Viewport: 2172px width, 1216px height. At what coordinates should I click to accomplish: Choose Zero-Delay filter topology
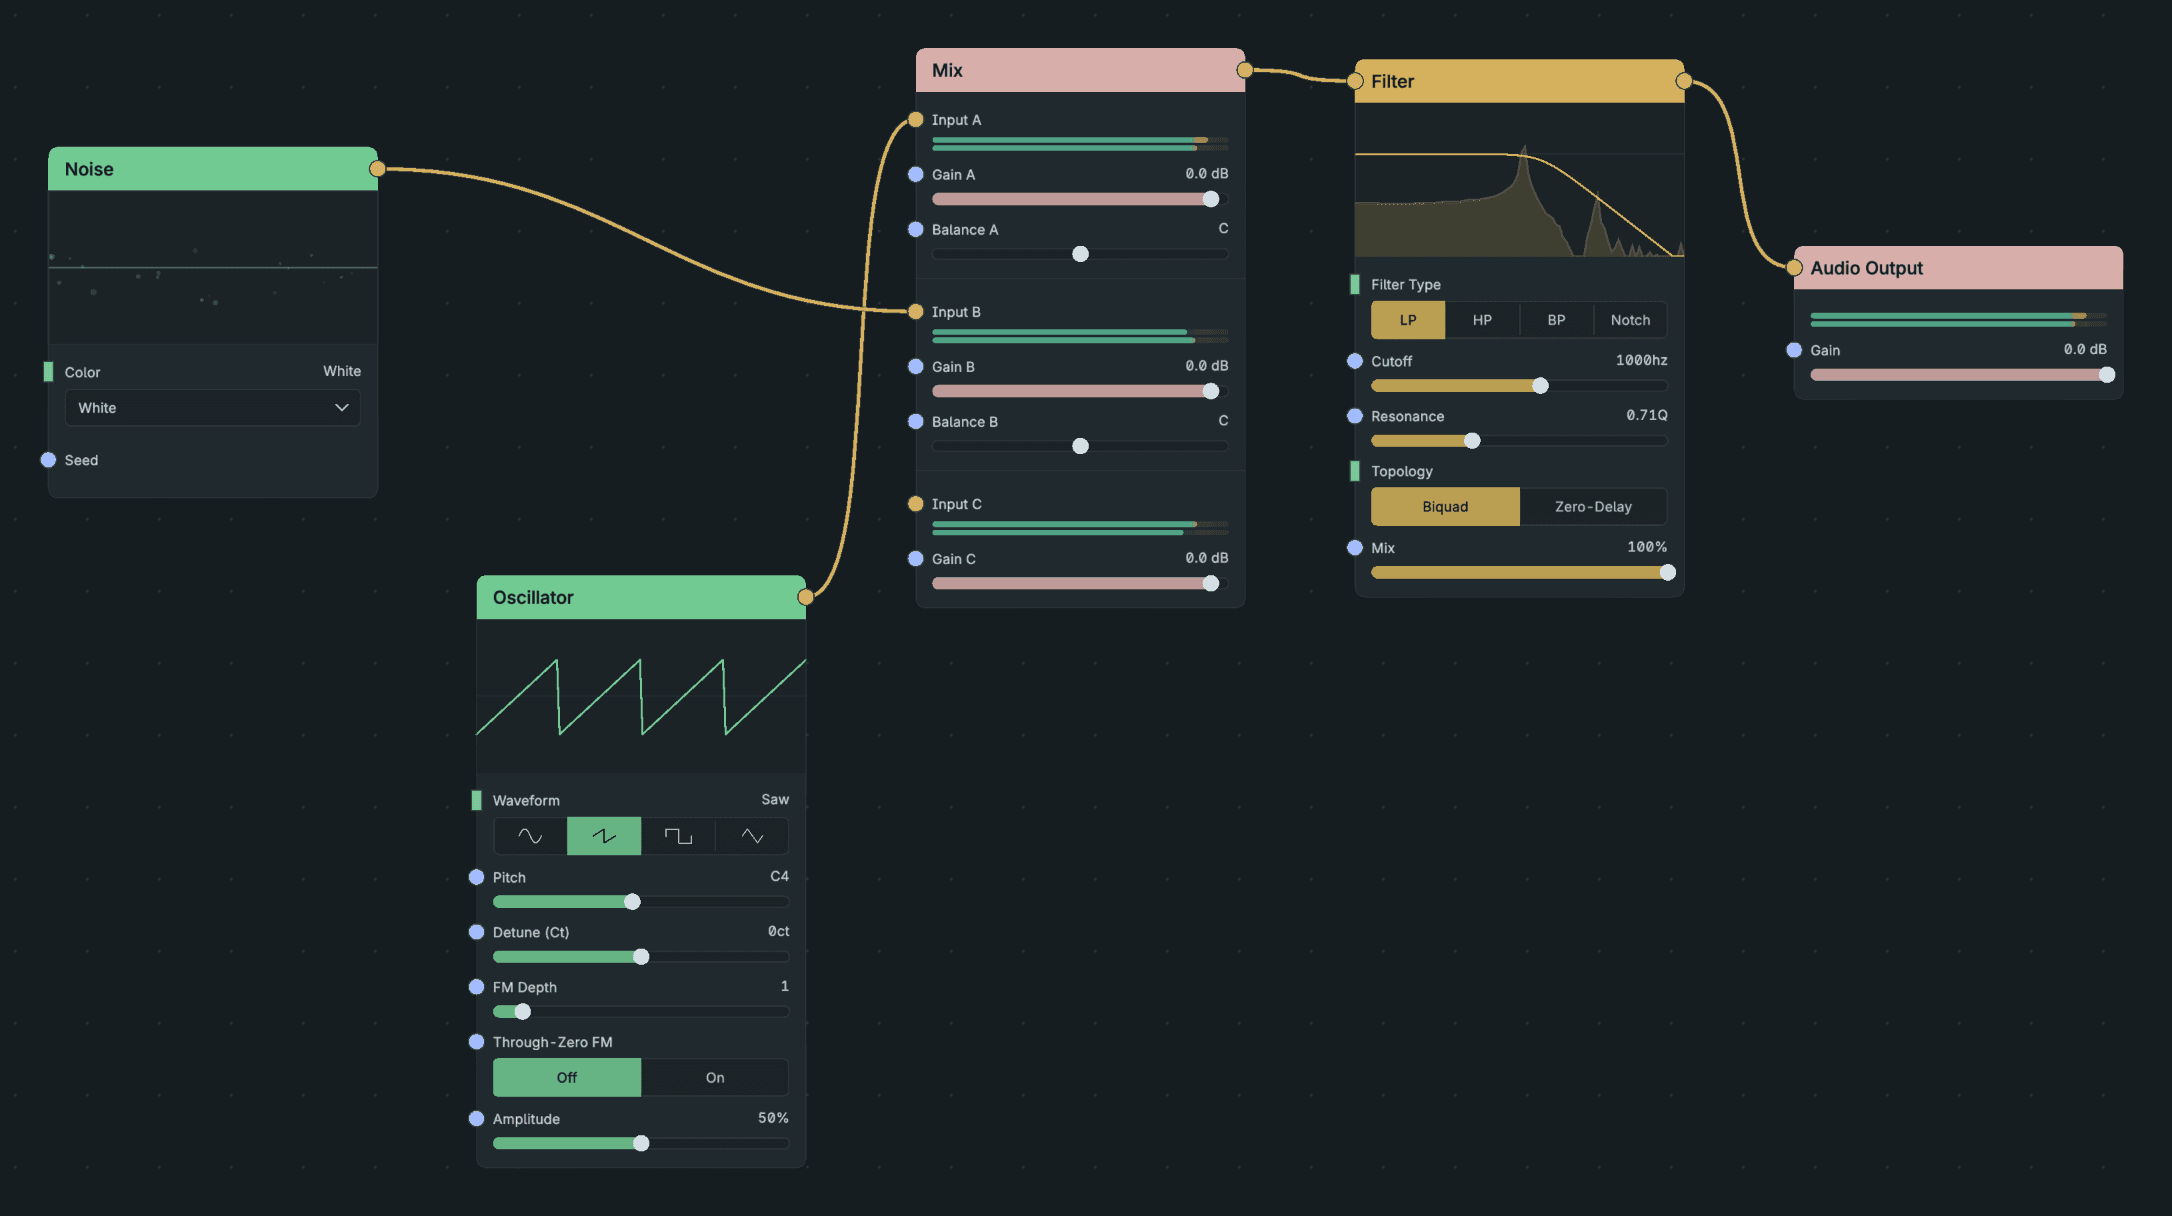pos(1593,507)
